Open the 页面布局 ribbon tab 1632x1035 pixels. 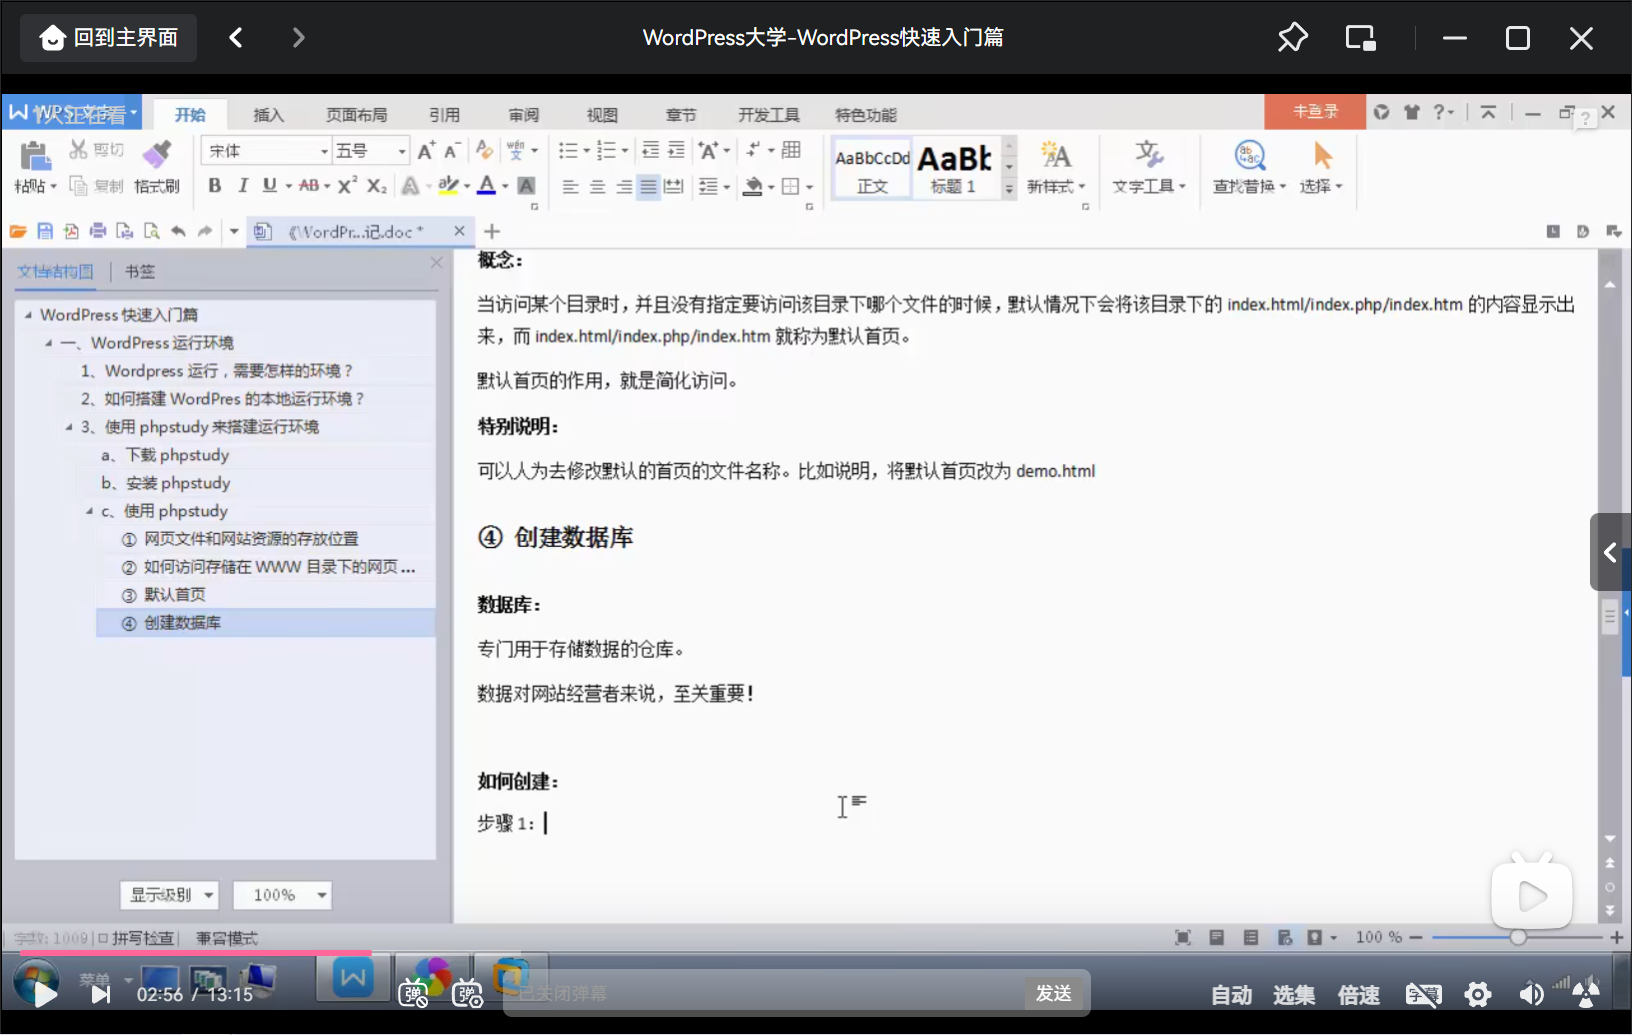(x=356, y=115)
